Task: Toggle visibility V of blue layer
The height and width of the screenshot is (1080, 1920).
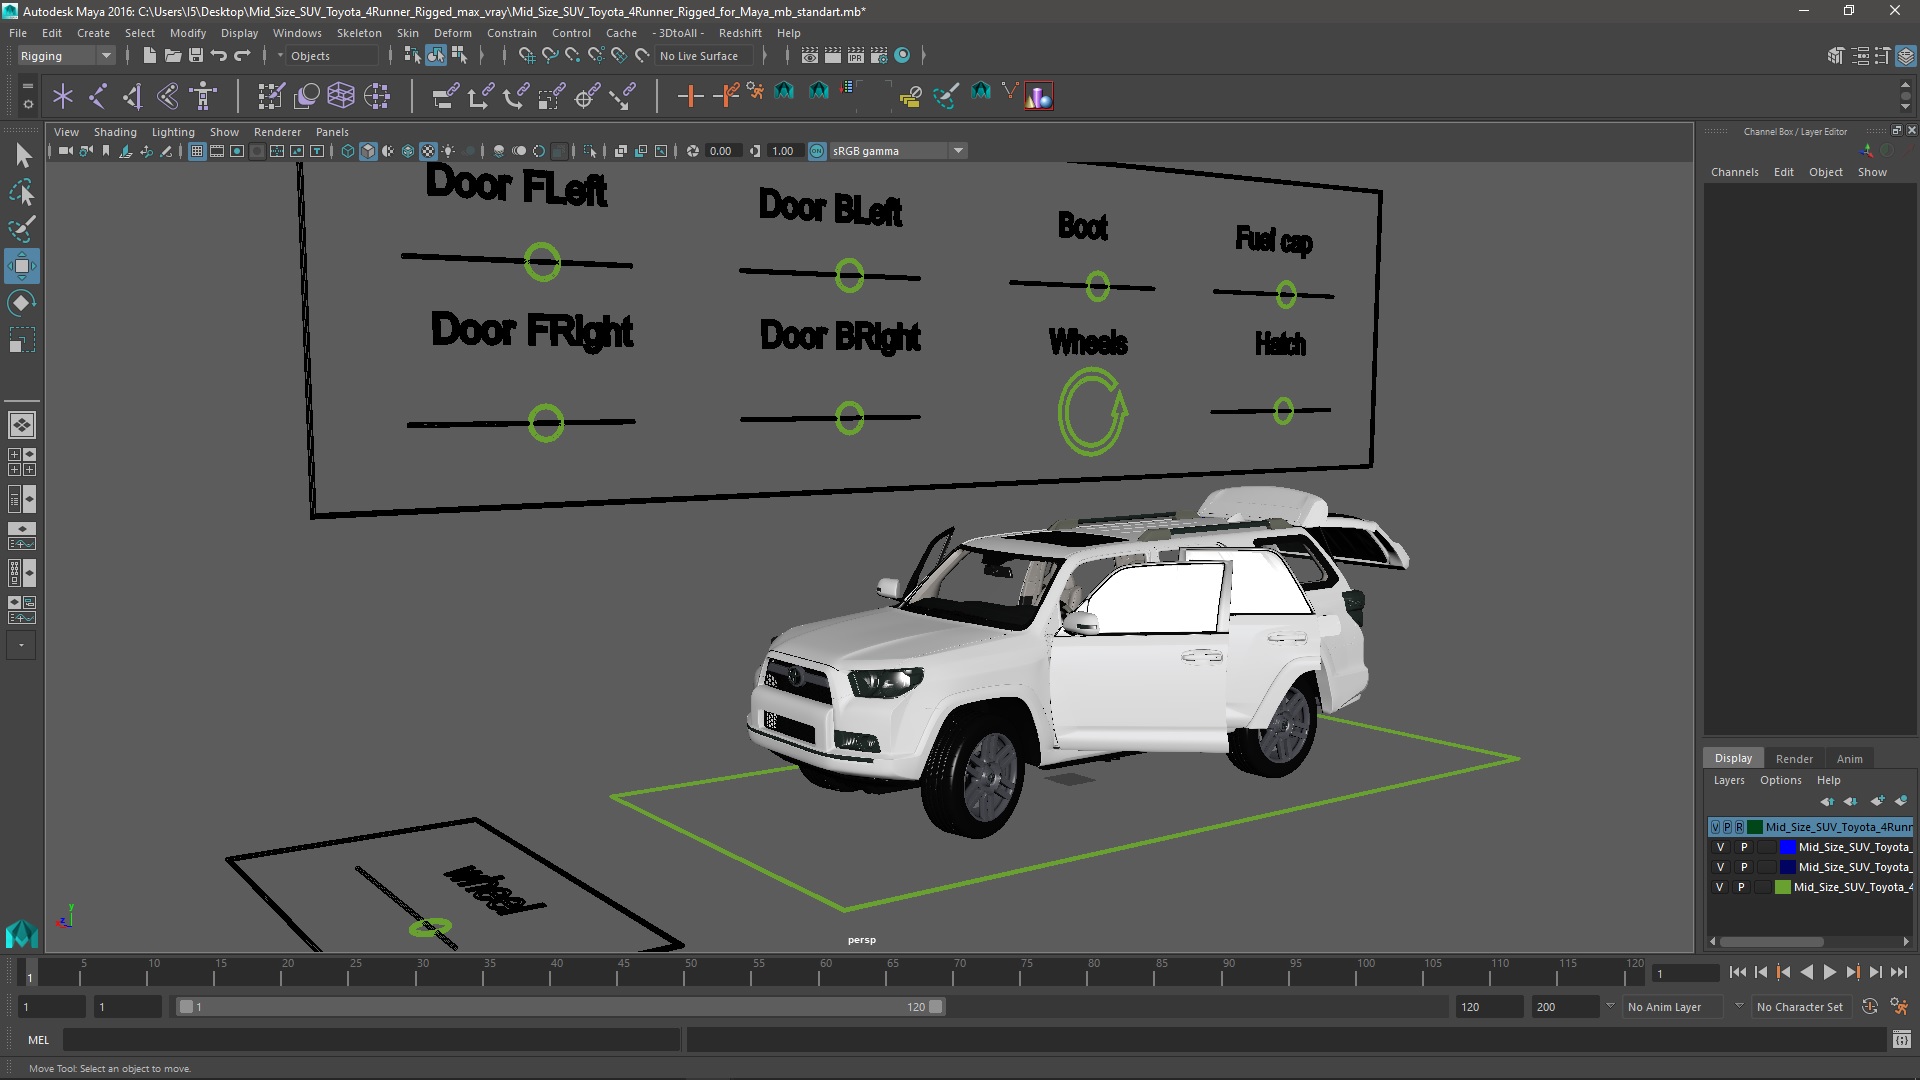Action: [x=1720, y=847]
